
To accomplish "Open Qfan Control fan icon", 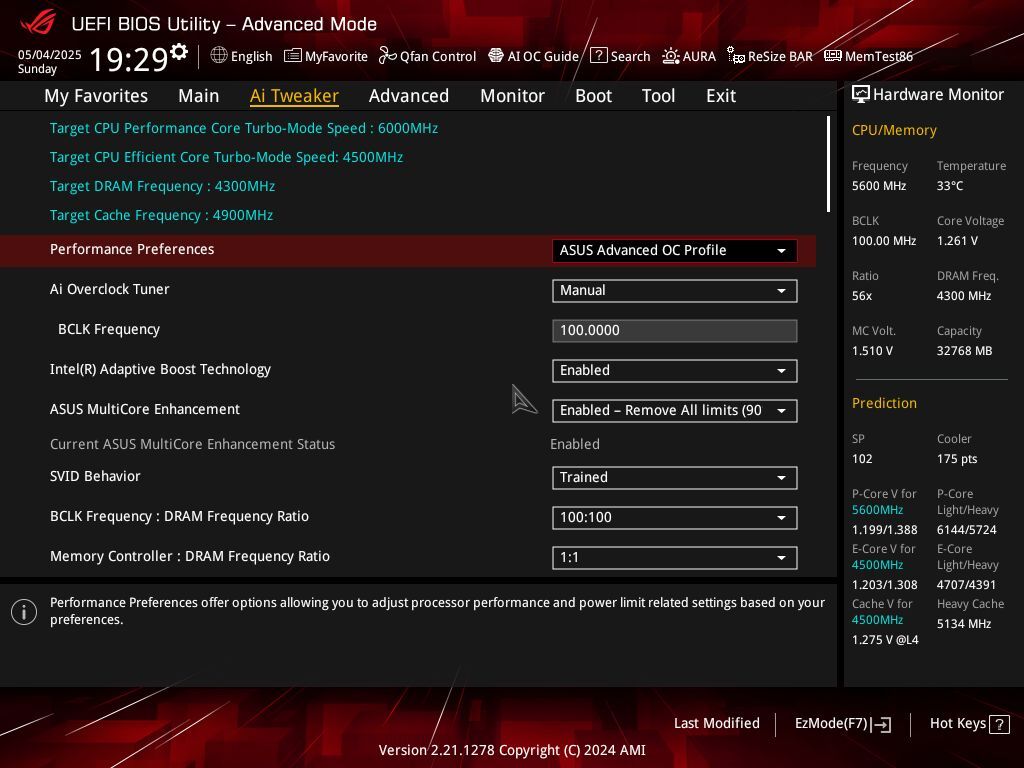I will coord(388,56).
